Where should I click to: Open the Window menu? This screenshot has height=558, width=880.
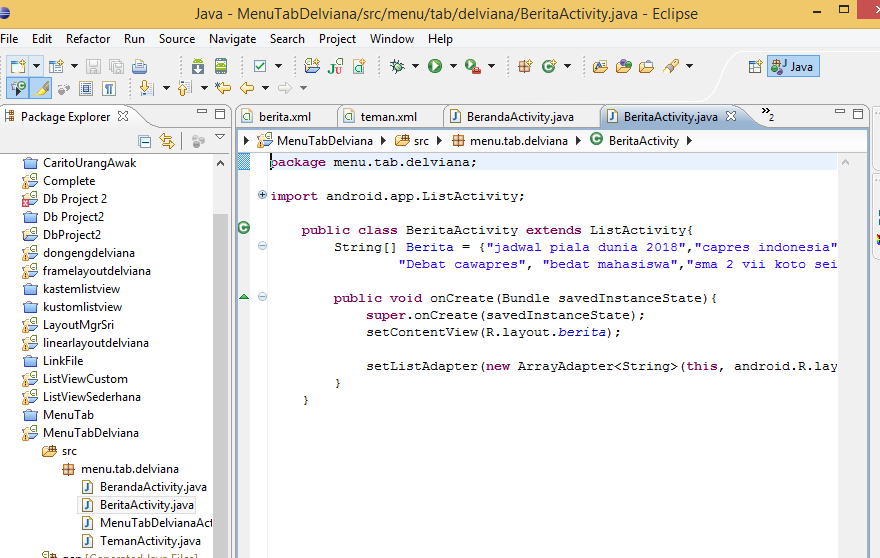pos(392,39)
